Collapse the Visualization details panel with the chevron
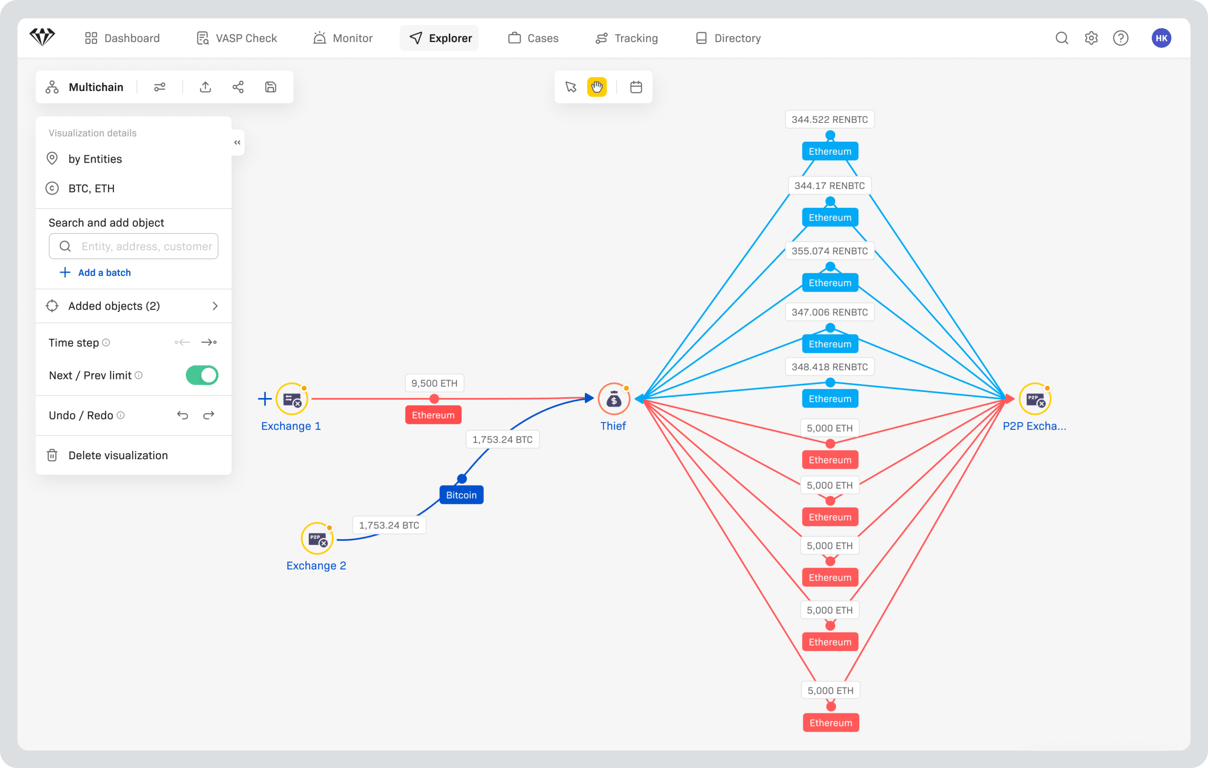 point(237,142)
